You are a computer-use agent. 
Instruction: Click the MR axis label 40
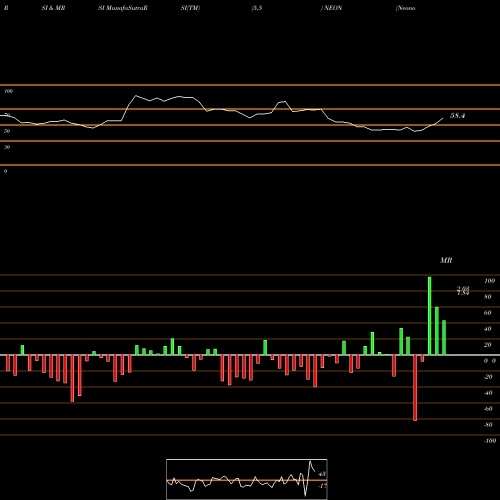[488, 329]
